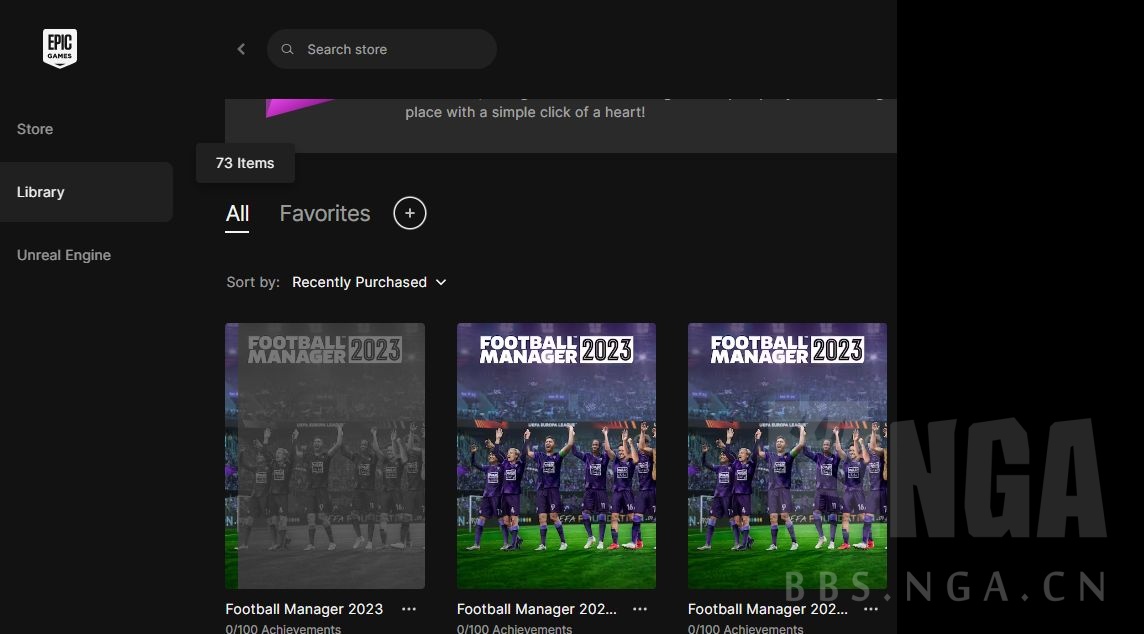1144x634 pixels.
Task: Switch to the Favorites tab
Action: click(324, 213)
